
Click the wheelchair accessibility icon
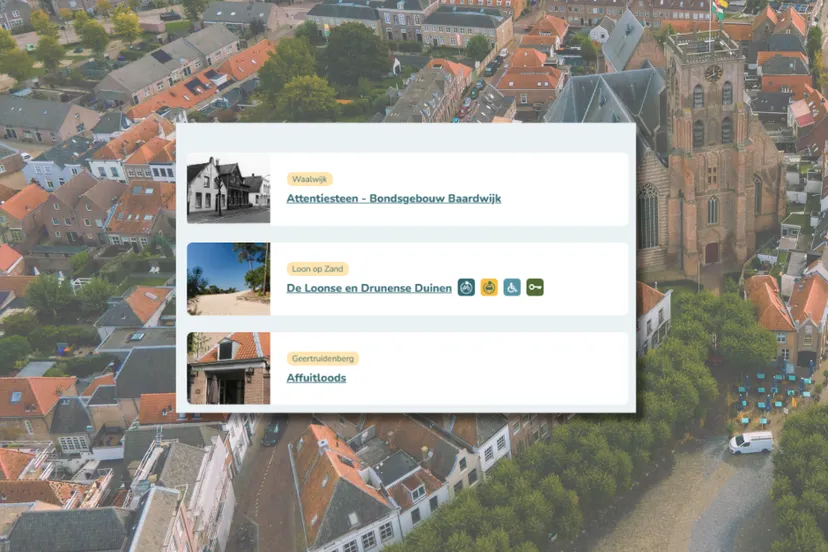(x=512, y=287)
